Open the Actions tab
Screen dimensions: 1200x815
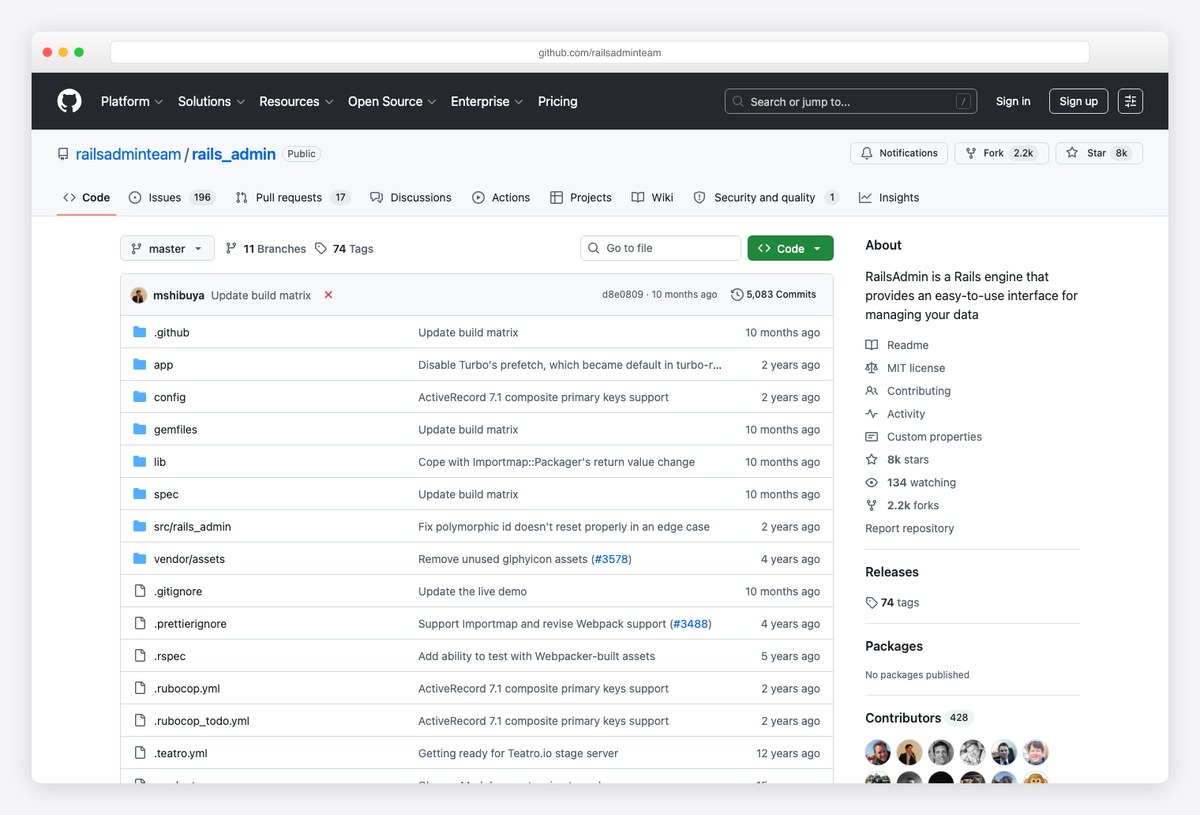coord(501,198)
